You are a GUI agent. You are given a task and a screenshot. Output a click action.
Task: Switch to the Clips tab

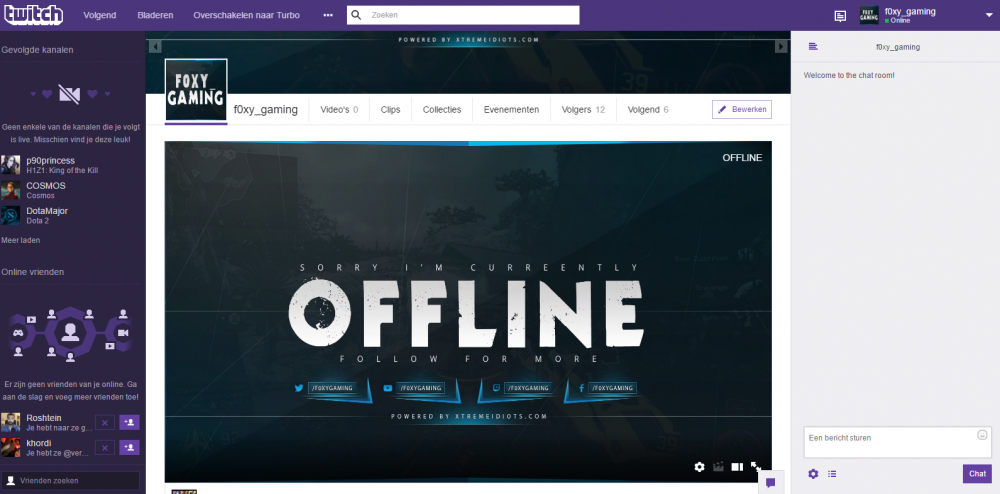click(390, 110)
